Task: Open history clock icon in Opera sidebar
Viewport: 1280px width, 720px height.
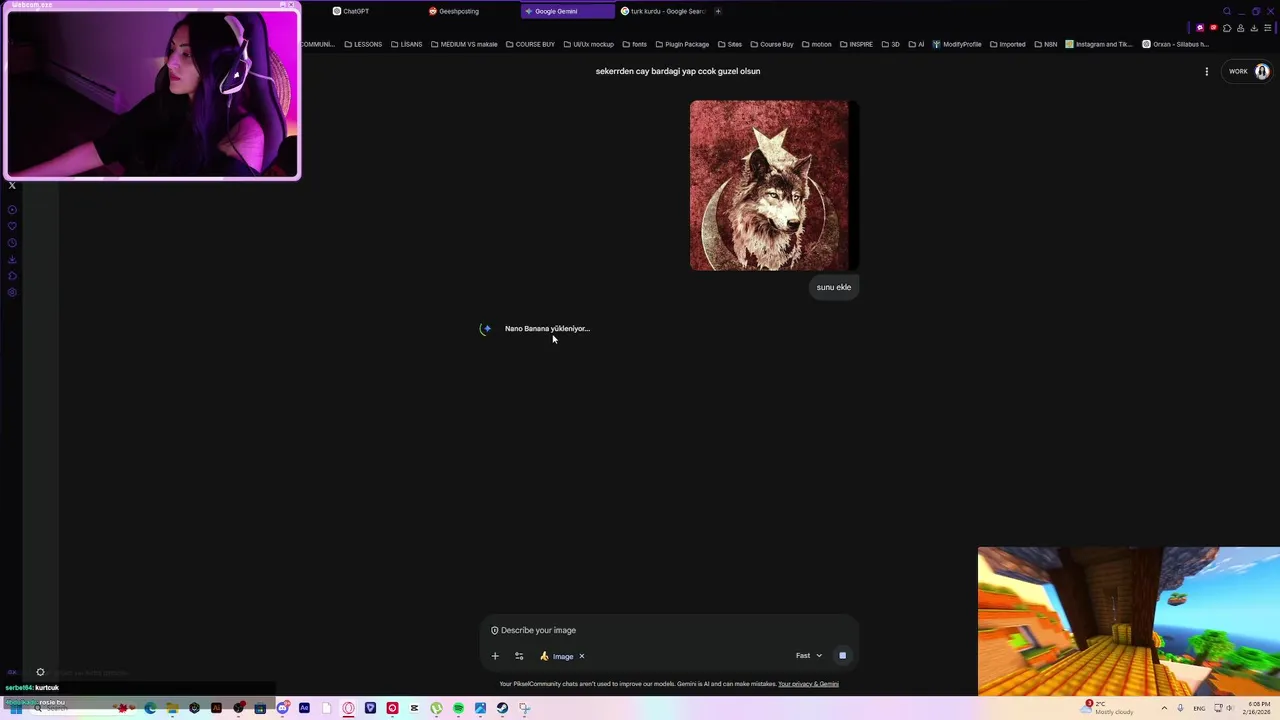Action: point(12,243)
